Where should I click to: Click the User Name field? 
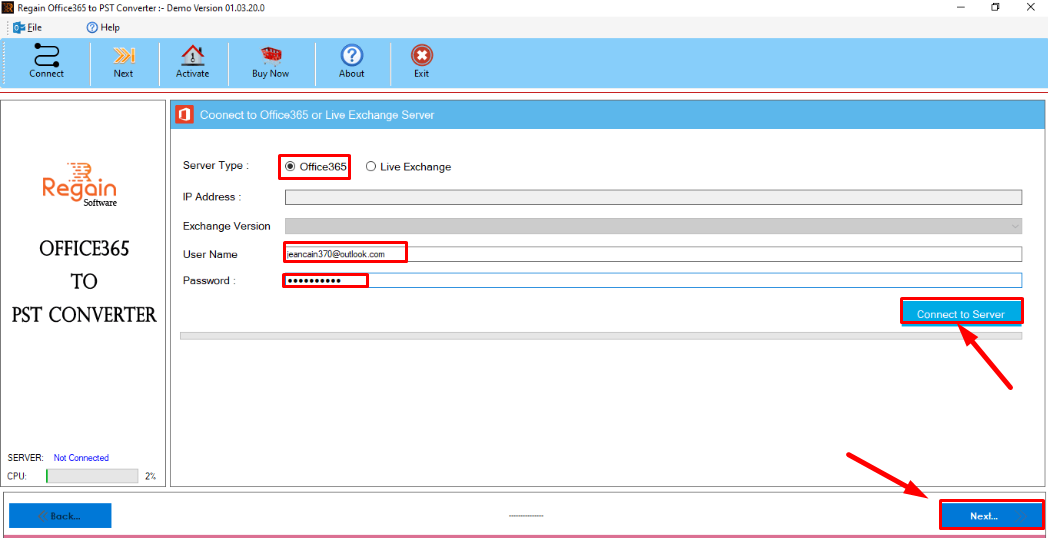point(654,254)
